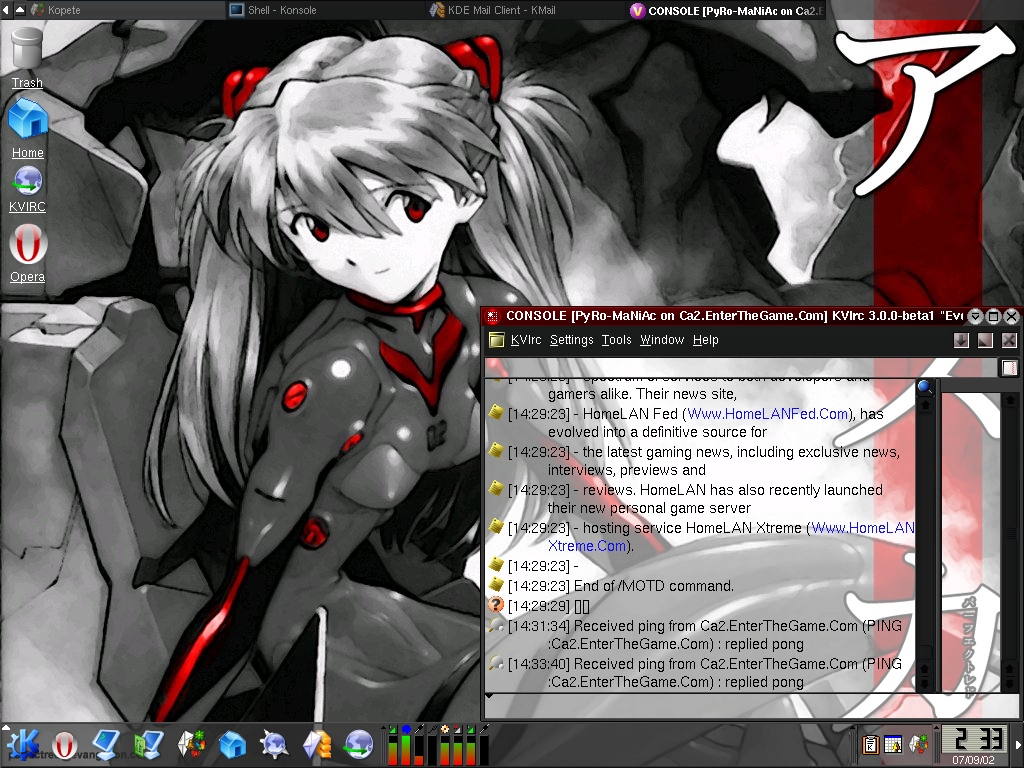Shade the KVIrc window with title bar arrow

(x=975, y=317)
